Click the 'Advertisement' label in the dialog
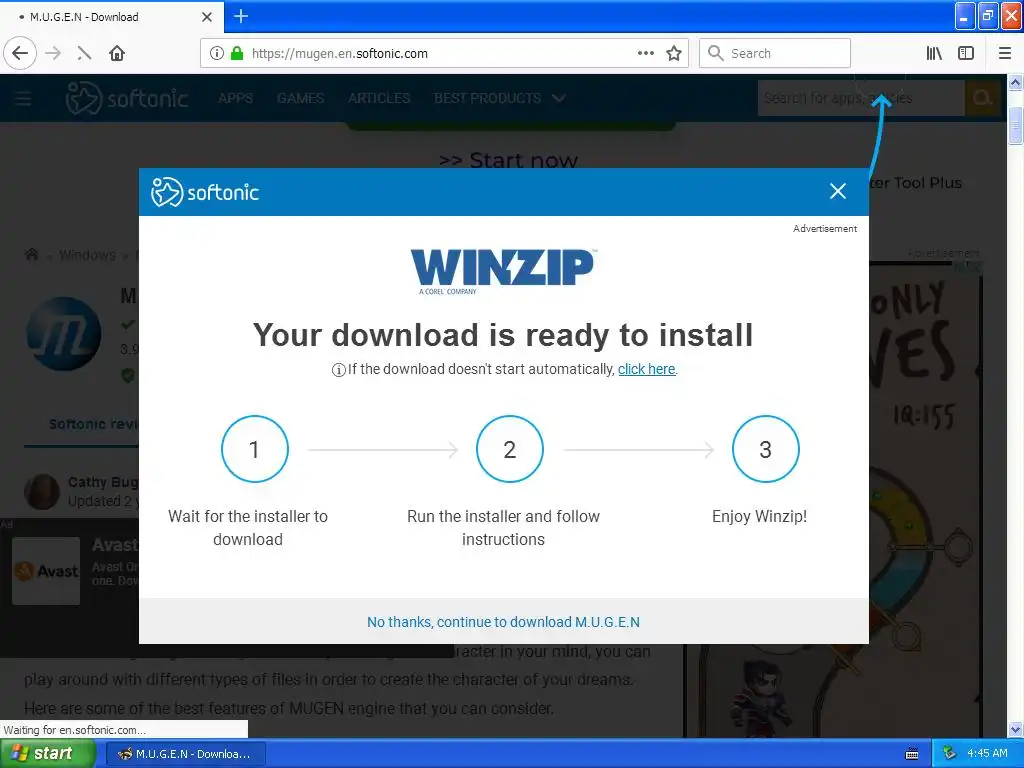 tap(825, 229)
